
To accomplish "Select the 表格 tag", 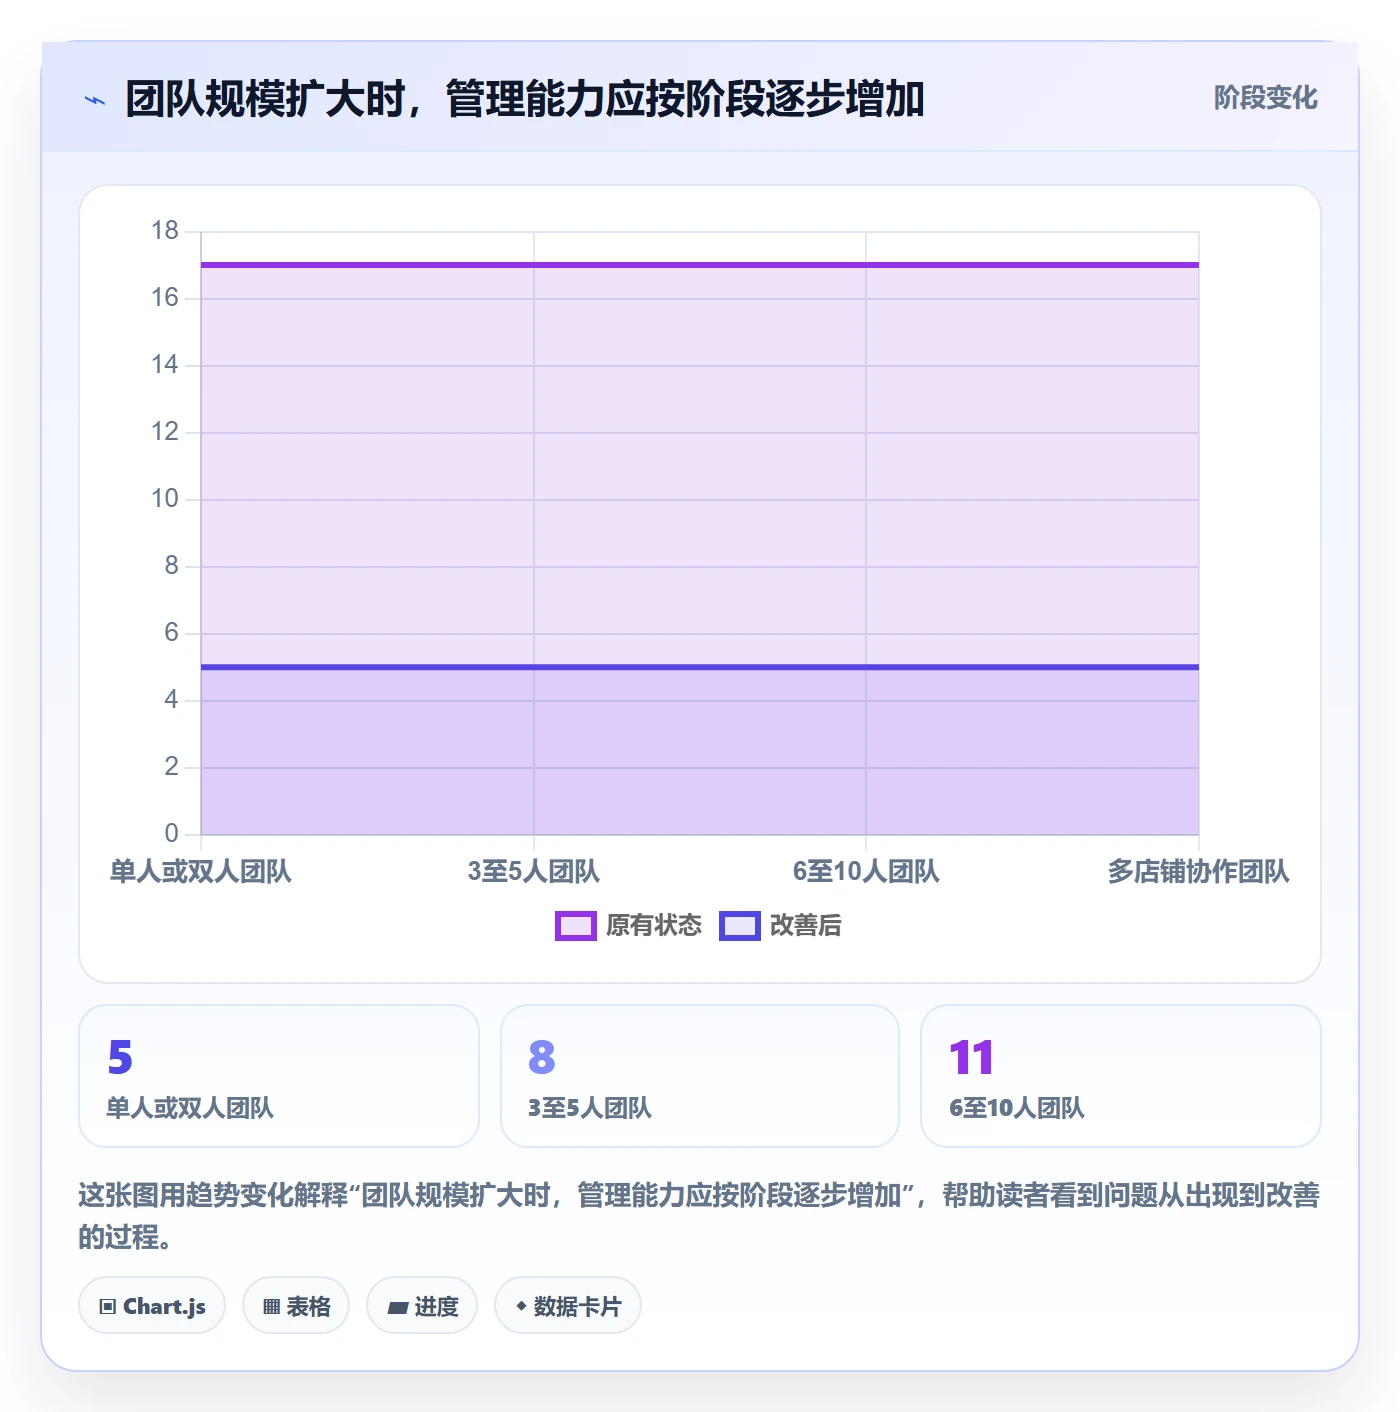I will coord(296,1306).
